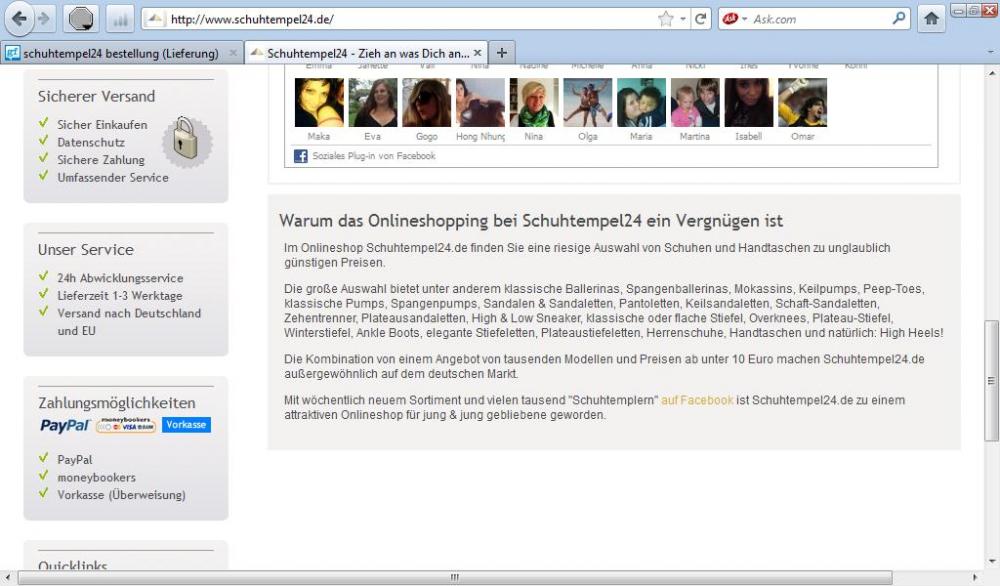1000x586 pixels.
Task: Open Olga's profile picture
Action: coord(587,102)
